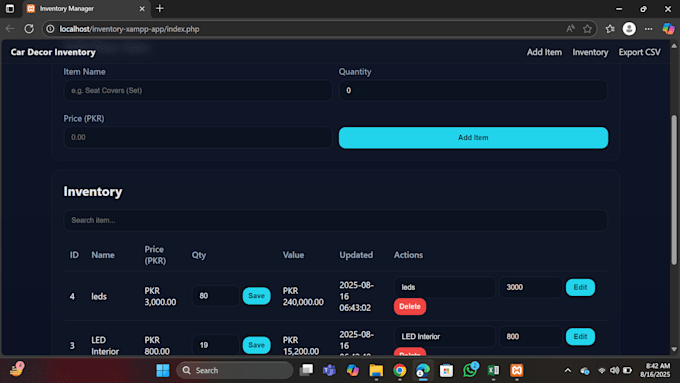Open Task View on the taskbar

[x=306, y=370]
